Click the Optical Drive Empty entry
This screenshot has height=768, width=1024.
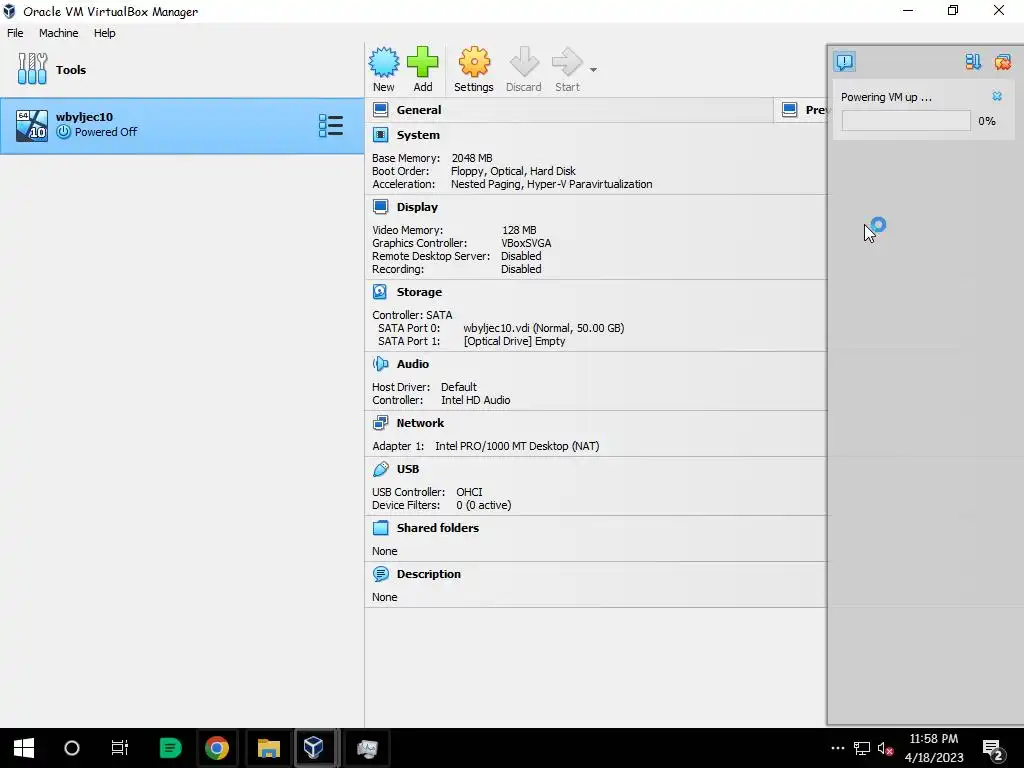514,341
